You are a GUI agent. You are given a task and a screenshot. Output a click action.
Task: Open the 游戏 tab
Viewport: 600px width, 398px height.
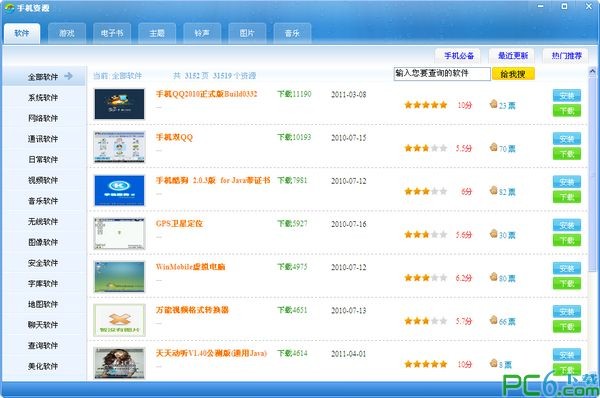click(67, 33)
